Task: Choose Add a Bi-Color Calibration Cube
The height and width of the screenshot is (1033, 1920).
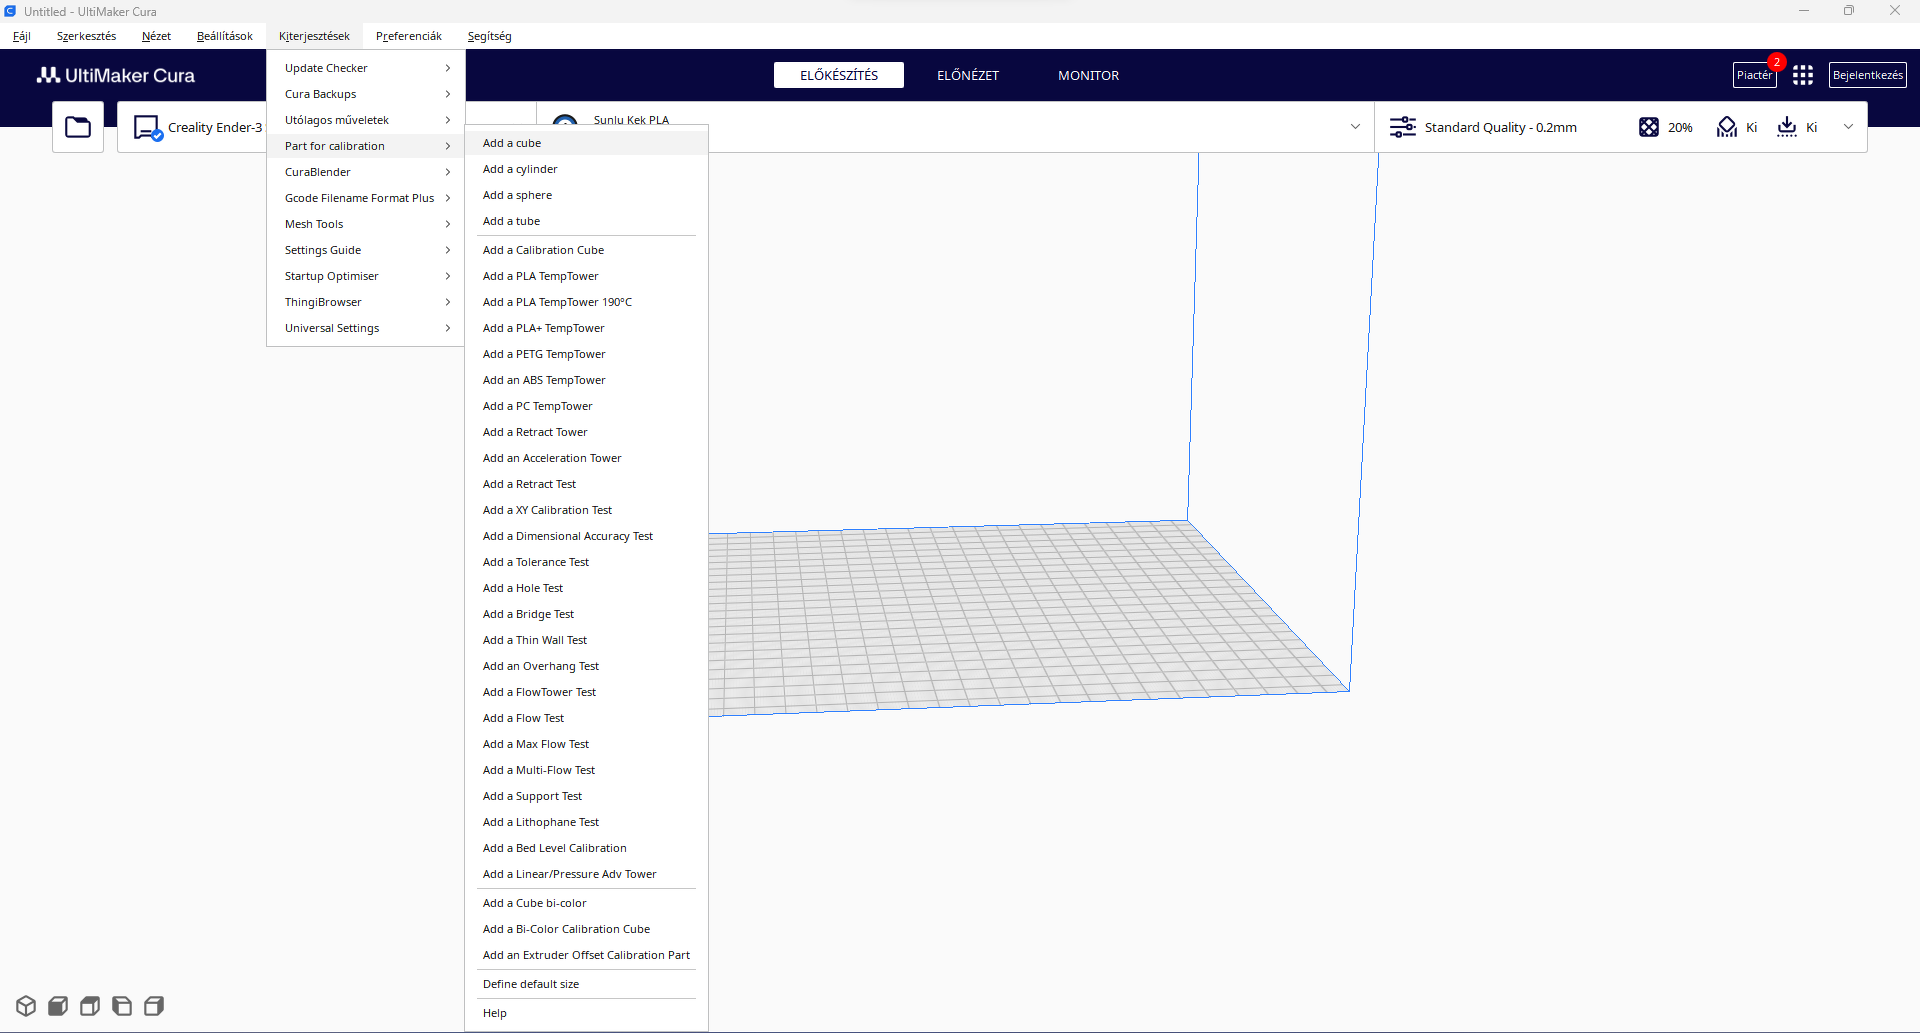Action: (x=587, y=929)
